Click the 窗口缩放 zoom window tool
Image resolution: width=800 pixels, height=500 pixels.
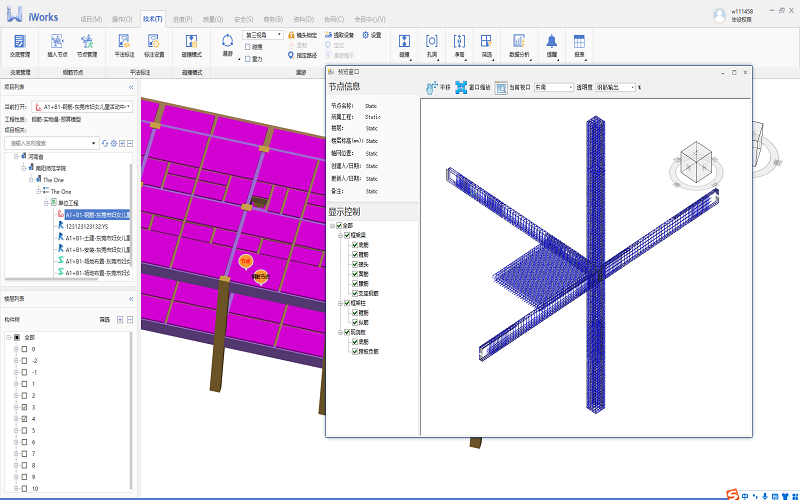(461, 88)
